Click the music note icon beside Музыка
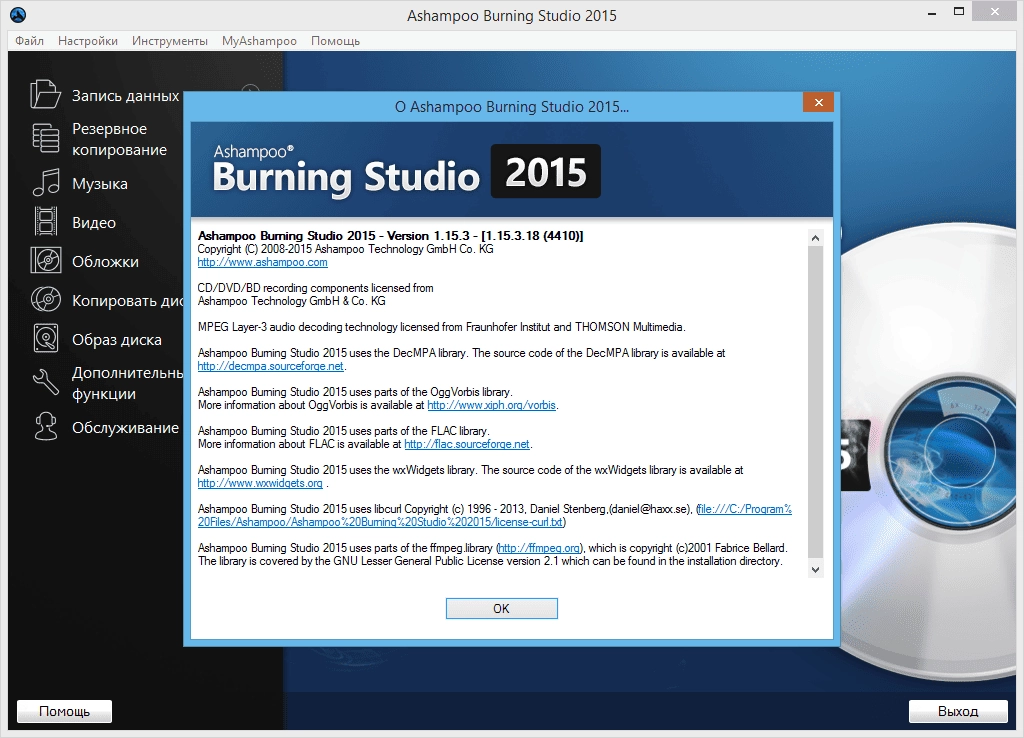The image size is (1024, 738). tap(46, 183)
